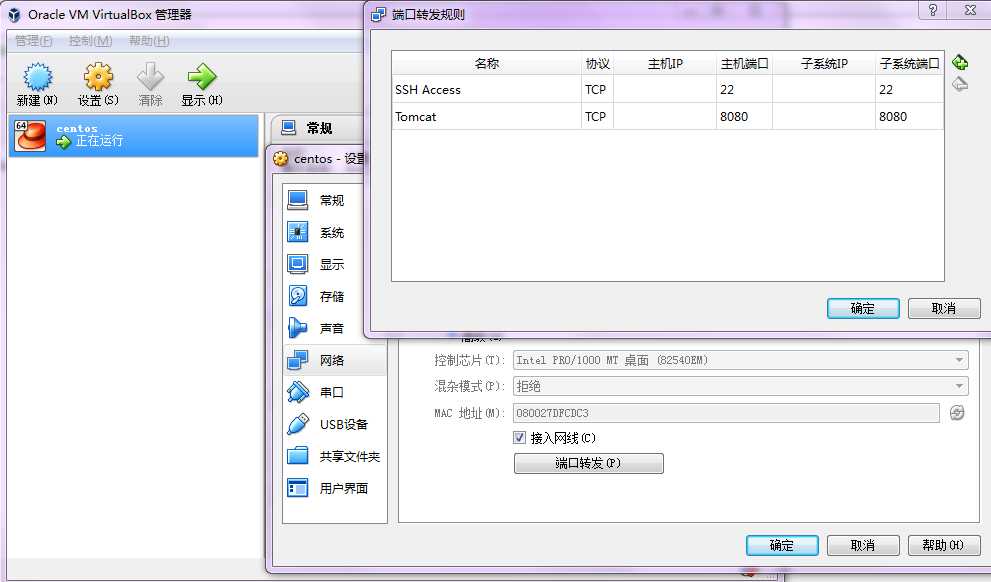The height and width of the screenshot is (582, 991).
Task: Click 主机IP column header
Action: [665, 63]
